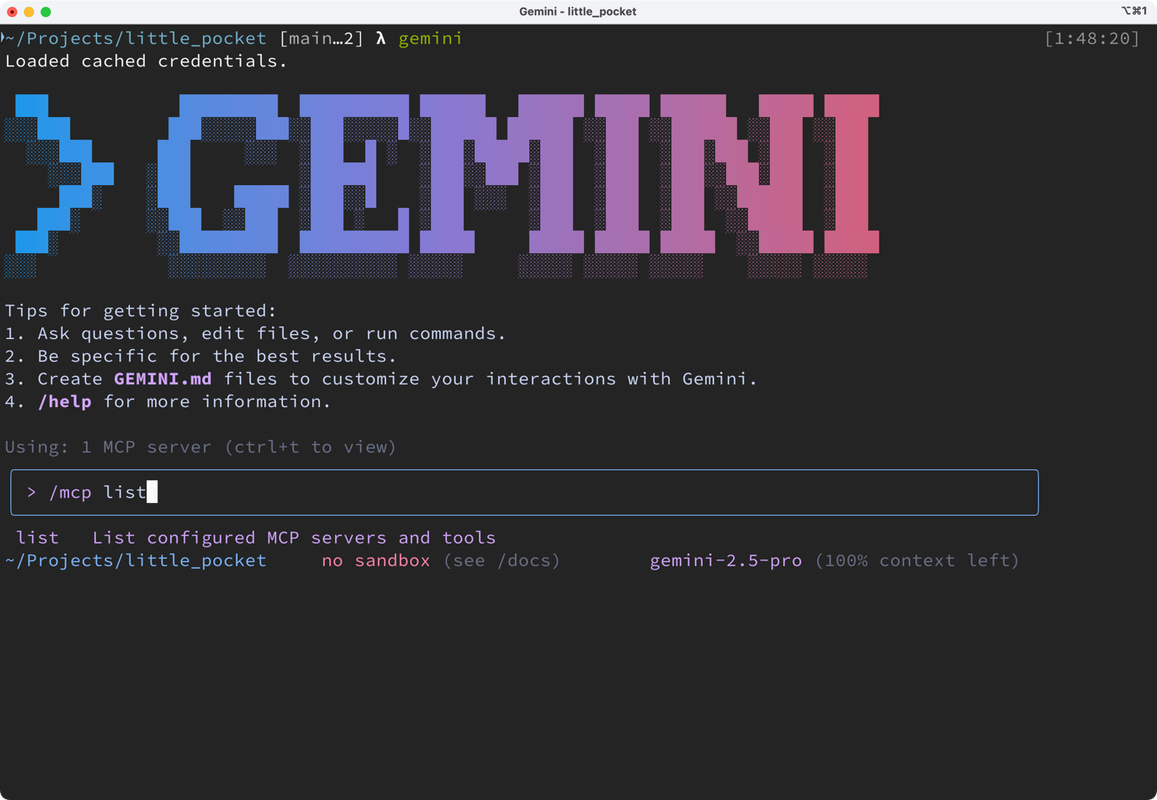
Task: Click the prompt '>' symbol in the input box
Action: [31, 492]
